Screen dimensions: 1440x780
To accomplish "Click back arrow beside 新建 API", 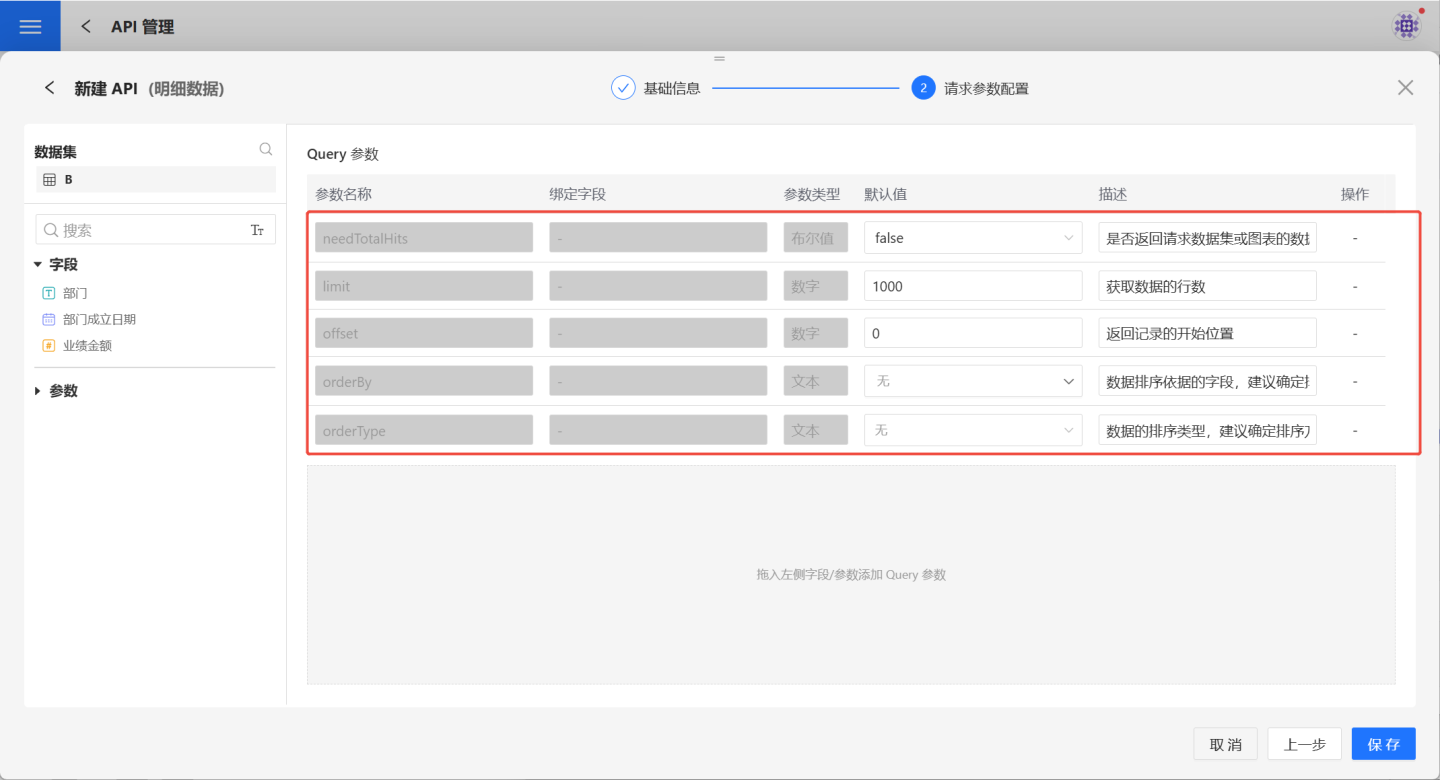I will click(49, 88).
